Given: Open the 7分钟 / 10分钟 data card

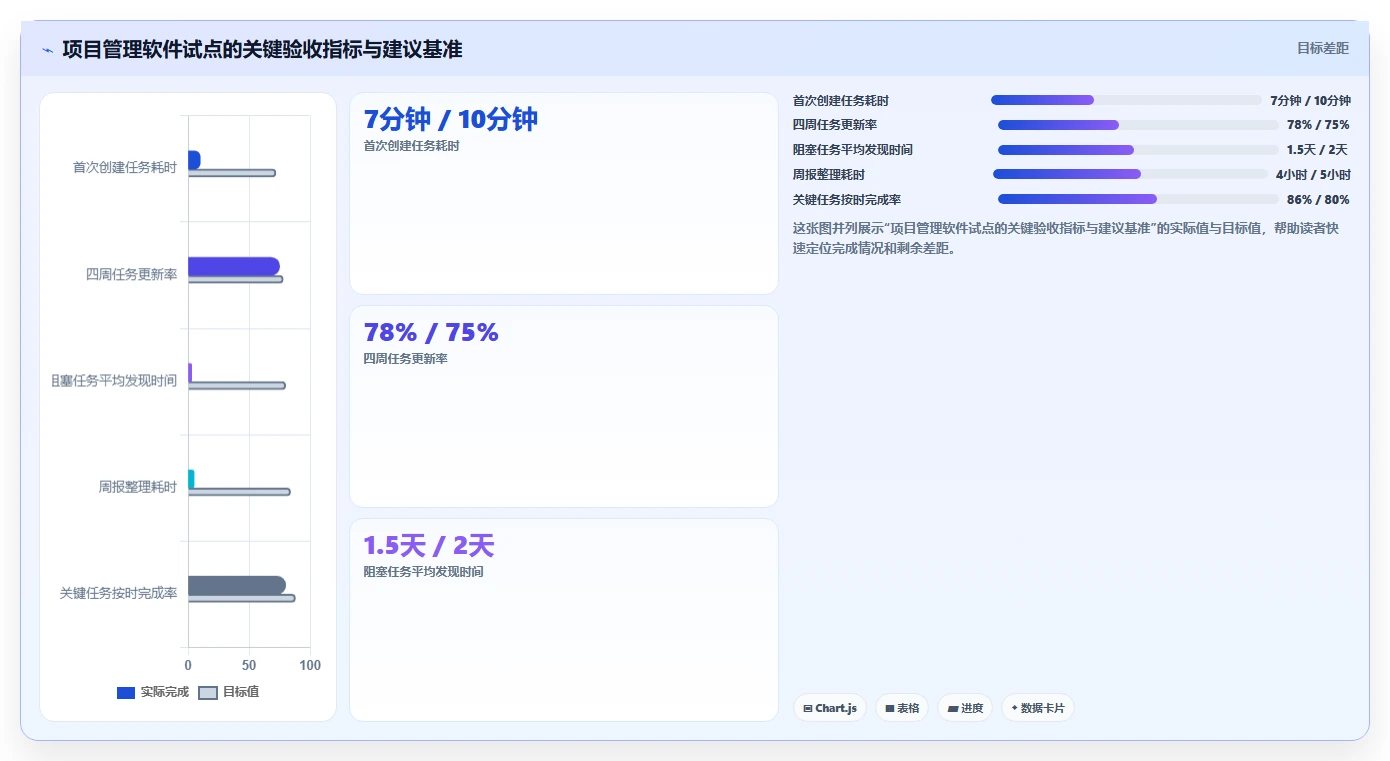Looking at the screenshot, I should pos(564,194).
